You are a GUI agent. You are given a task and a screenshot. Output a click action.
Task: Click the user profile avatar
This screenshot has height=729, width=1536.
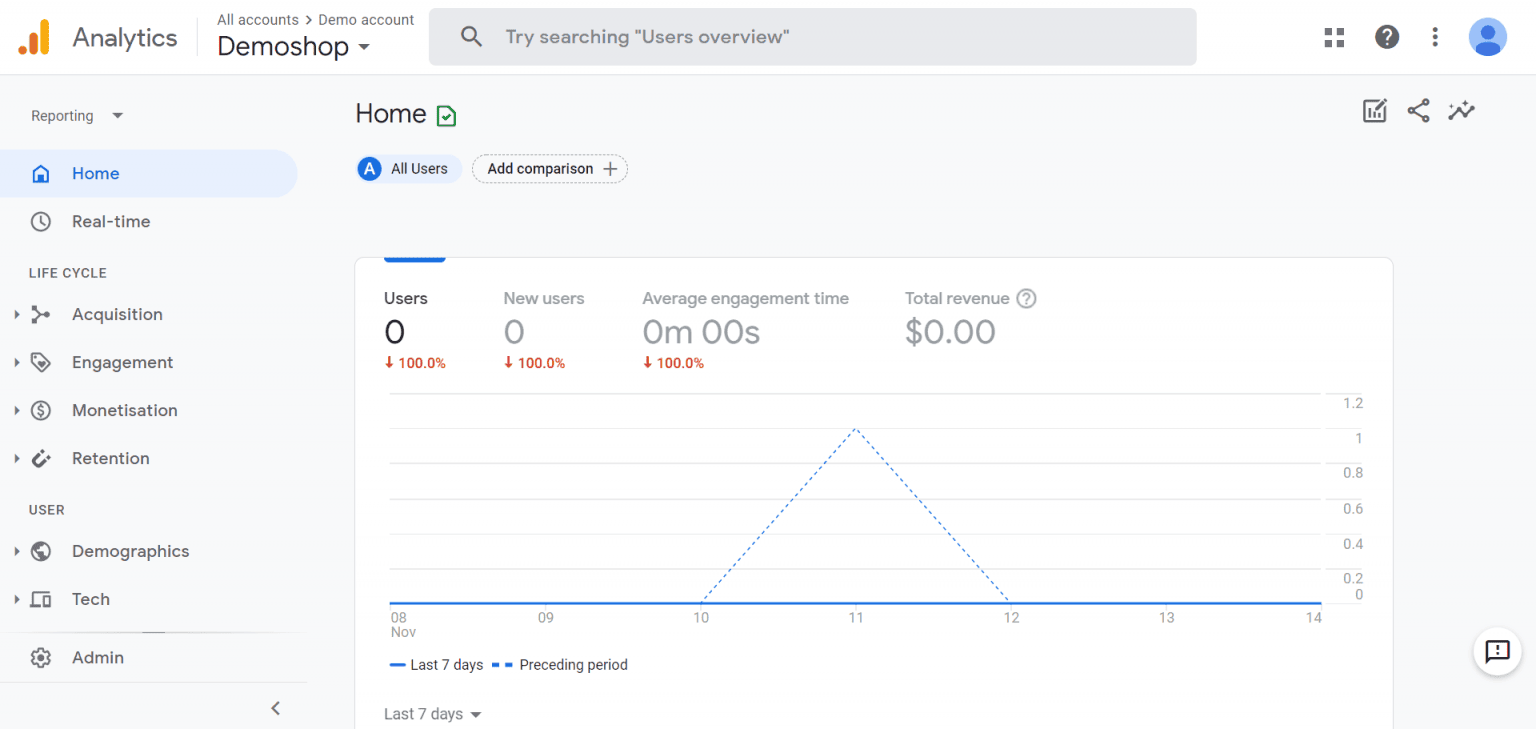point(1487,37)
